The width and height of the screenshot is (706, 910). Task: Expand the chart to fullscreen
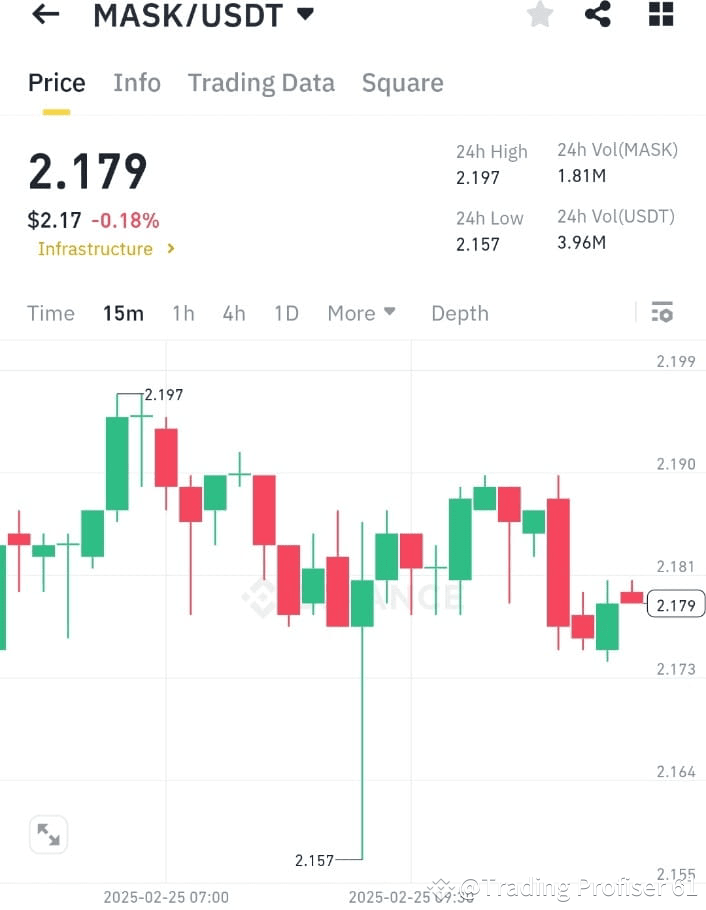pos(49,834)
